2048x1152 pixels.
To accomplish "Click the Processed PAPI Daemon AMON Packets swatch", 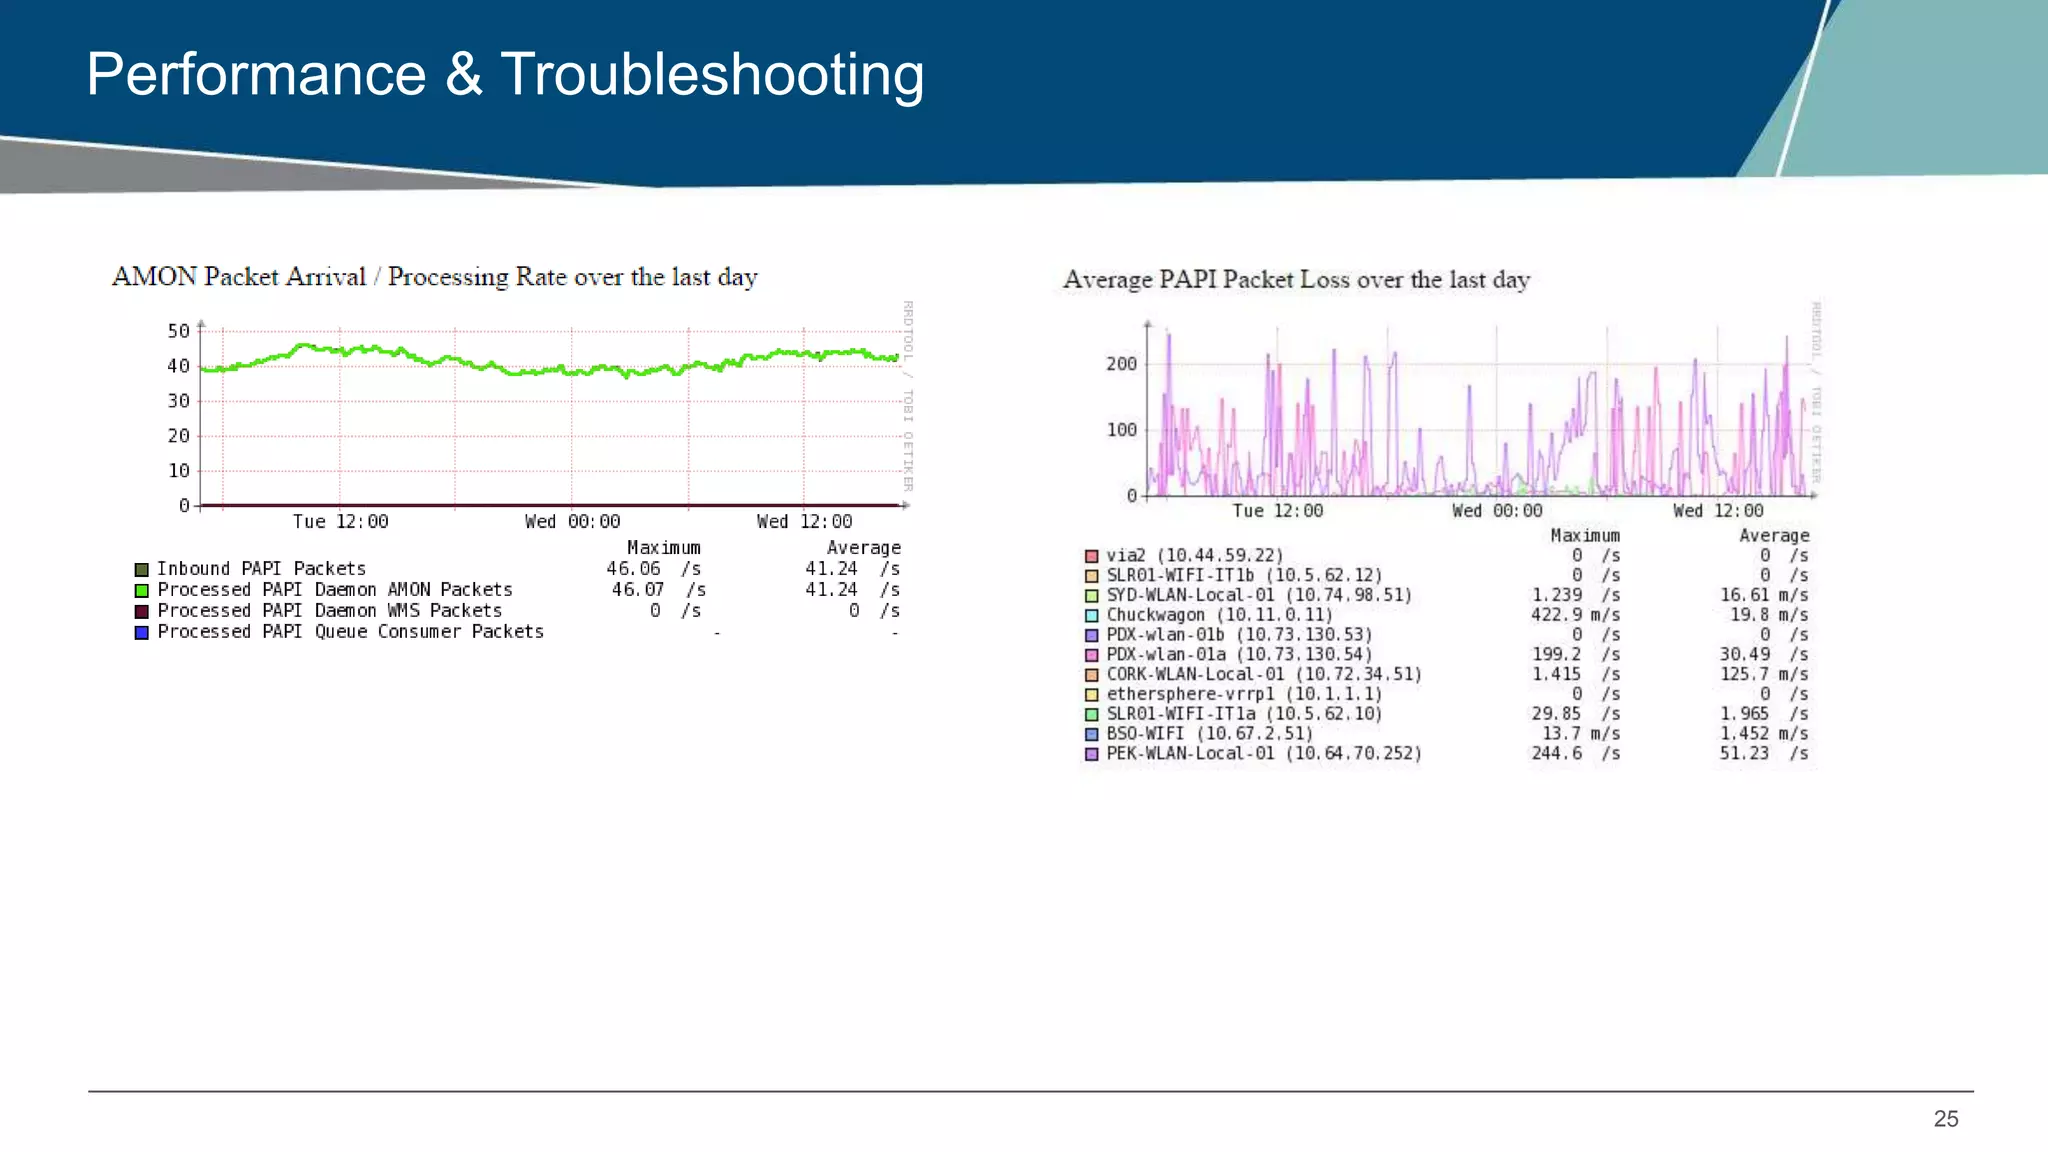I will click(x=142, y=591).
